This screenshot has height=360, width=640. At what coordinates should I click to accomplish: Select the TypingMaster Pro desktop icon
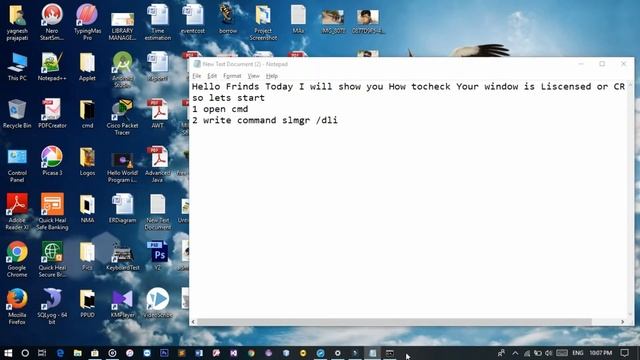click(x=87, y=22)
